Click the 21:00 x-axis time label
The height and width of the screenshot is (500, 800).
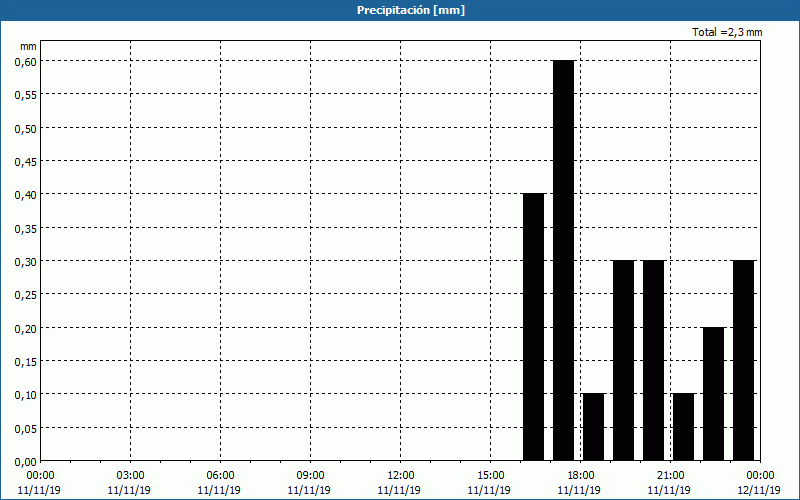[x=670, y=476]
